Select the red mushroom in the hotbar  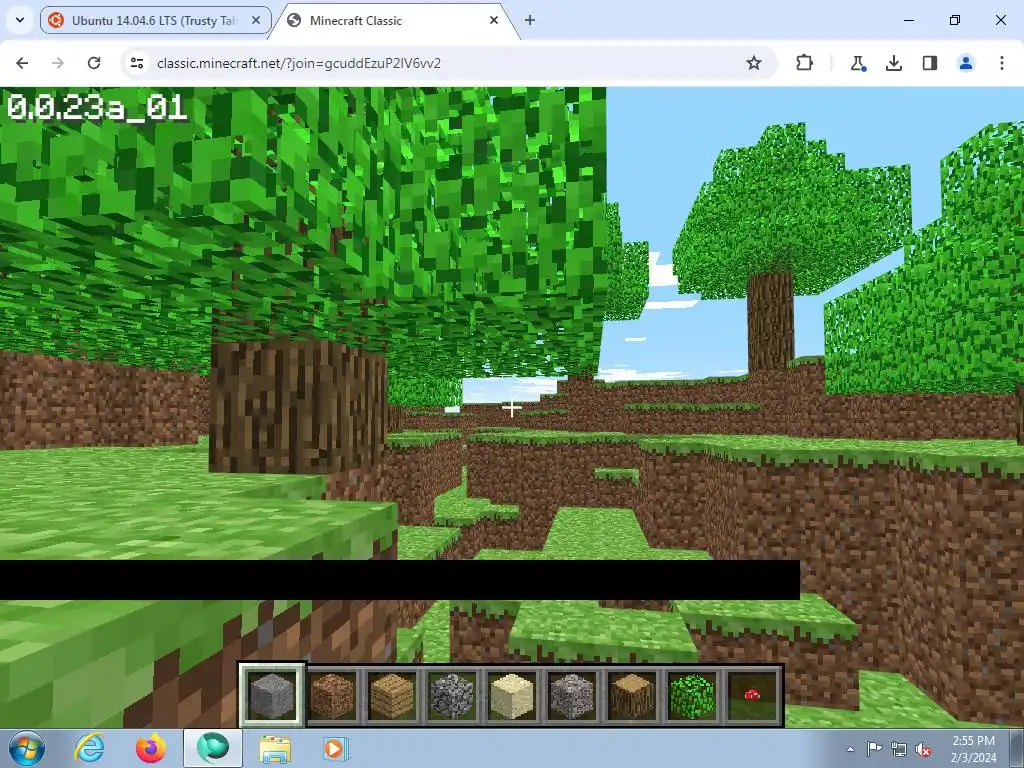click(x=752, y=695)
